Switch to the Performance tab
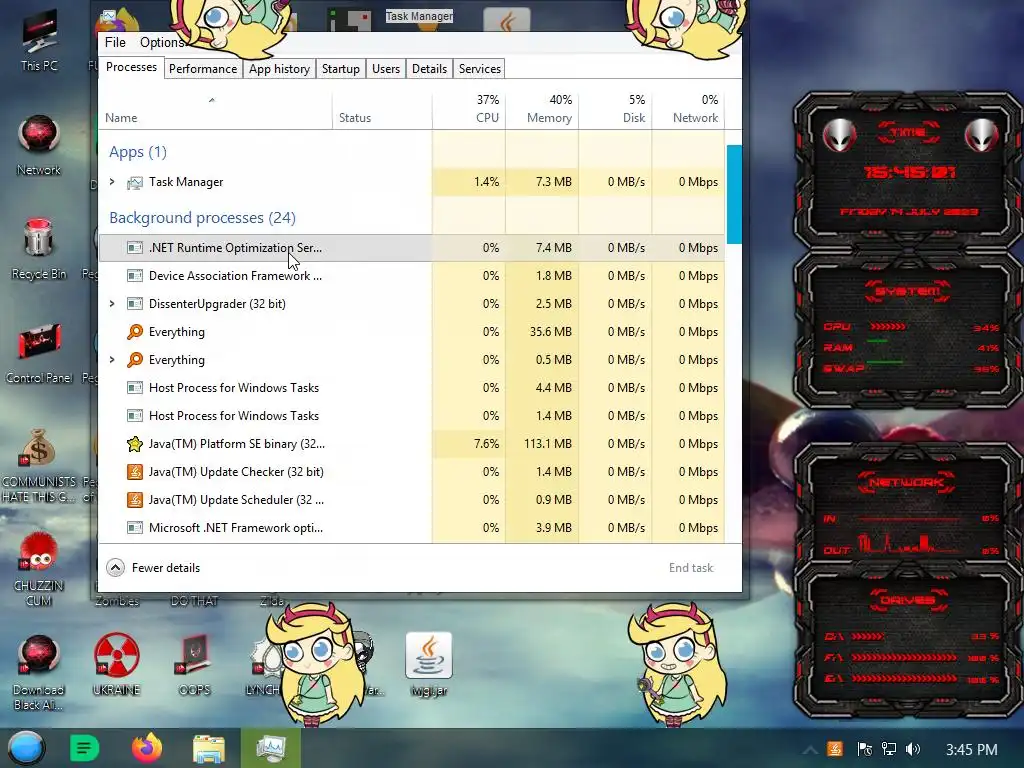The image size is (1024, 768). (x=202, y=69)
